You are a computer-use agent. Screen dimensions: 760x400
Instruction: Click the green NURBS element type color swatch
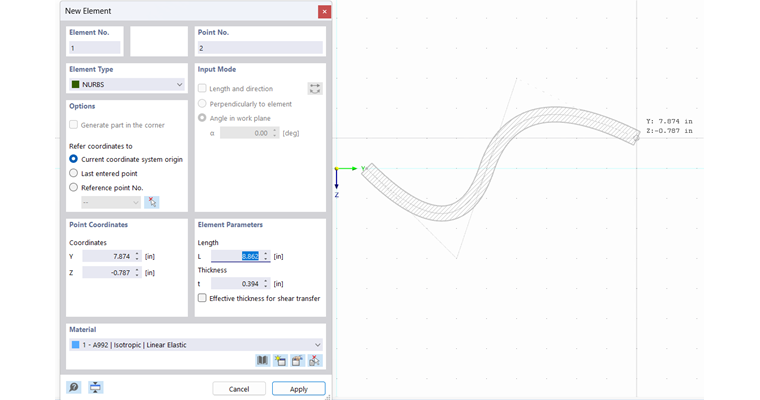(76, 84)
